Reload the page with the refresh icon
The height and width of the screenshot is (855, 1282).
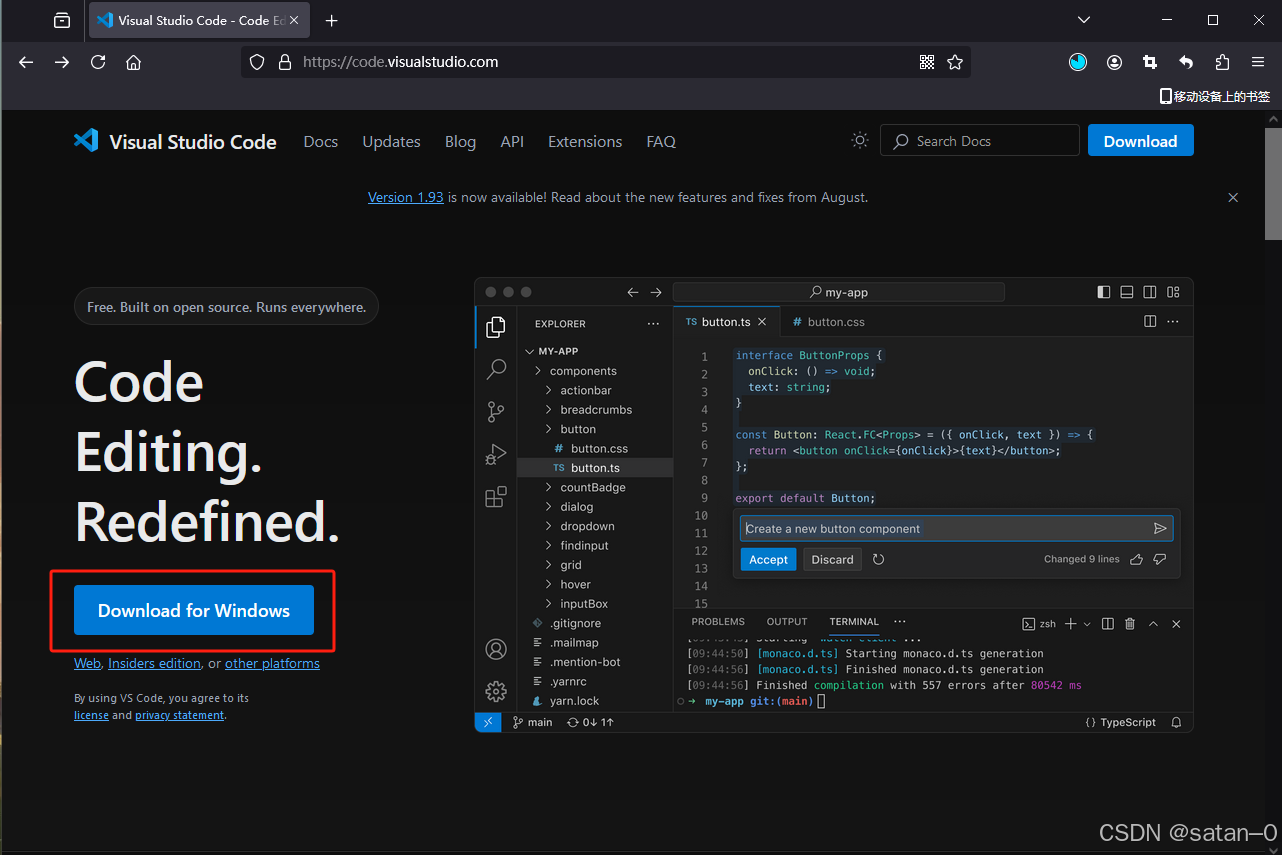click(98, 62)
